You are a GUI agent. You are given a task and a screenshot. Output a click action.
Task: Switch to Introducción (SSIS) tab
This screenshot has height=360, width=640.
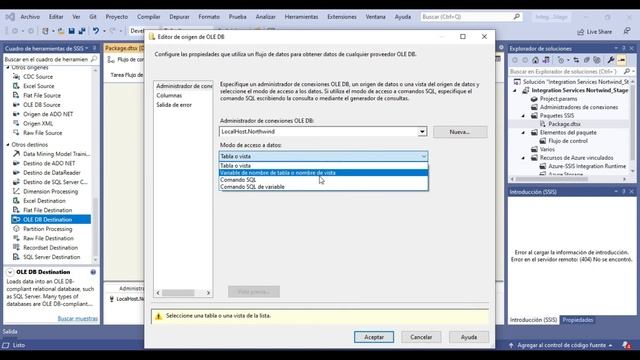tap(533, 320)
